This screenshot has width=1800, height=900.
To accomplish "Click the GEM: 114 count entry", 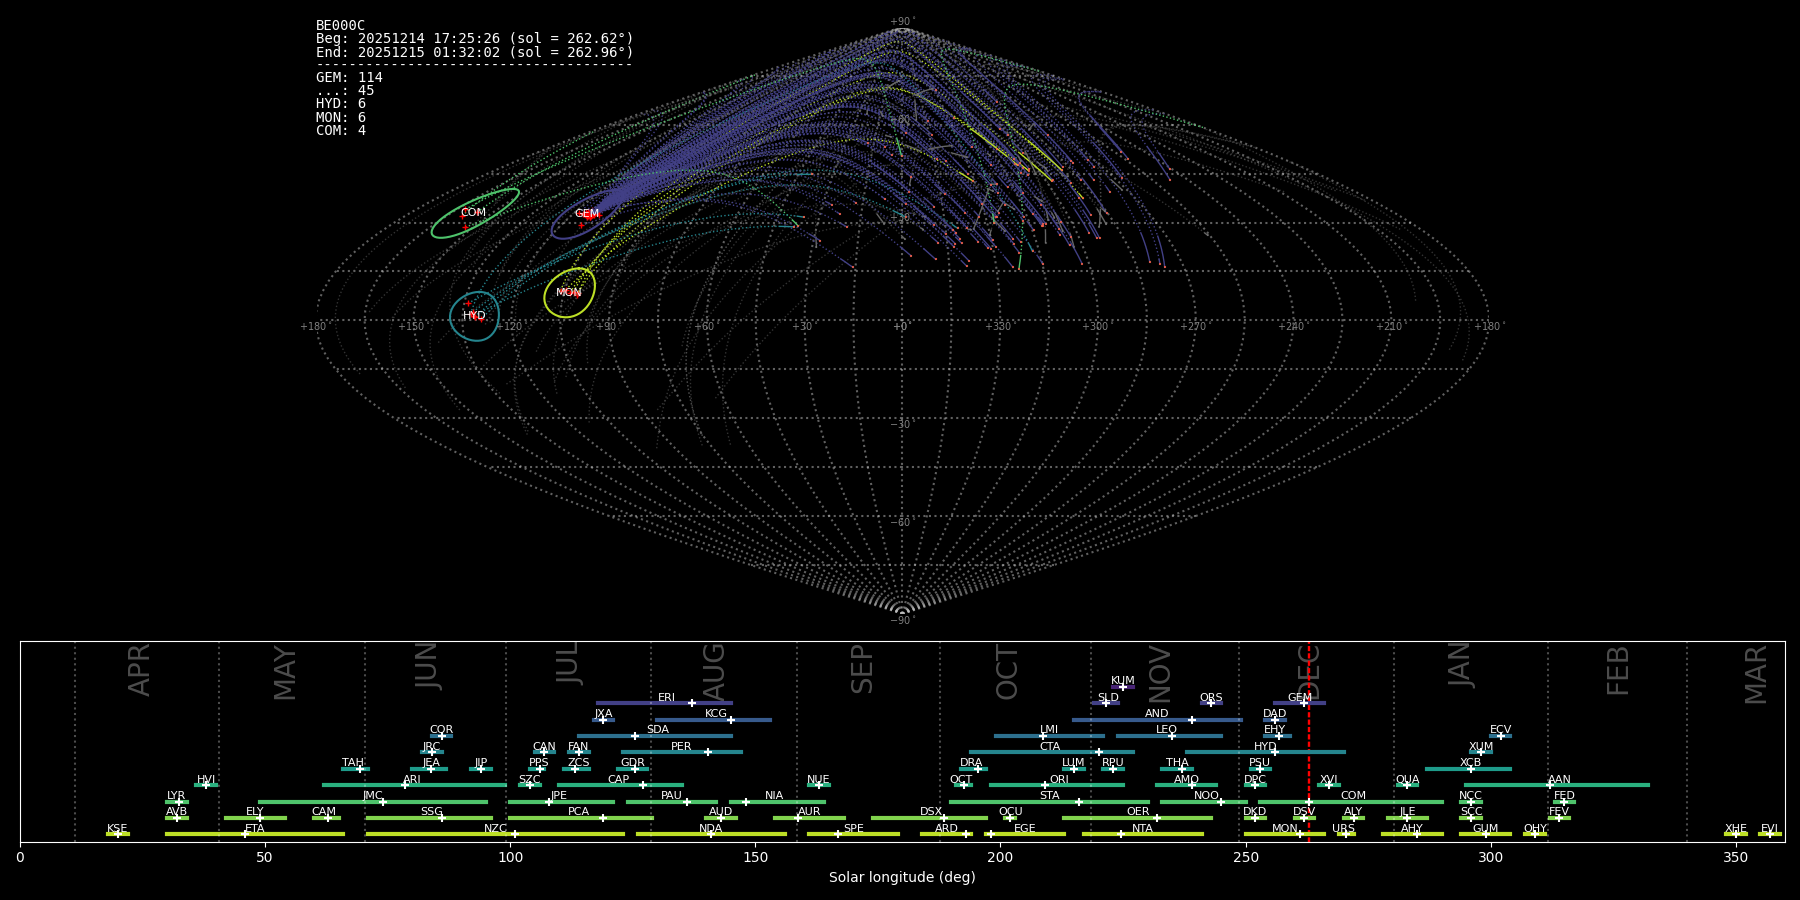I will [349, 78].
